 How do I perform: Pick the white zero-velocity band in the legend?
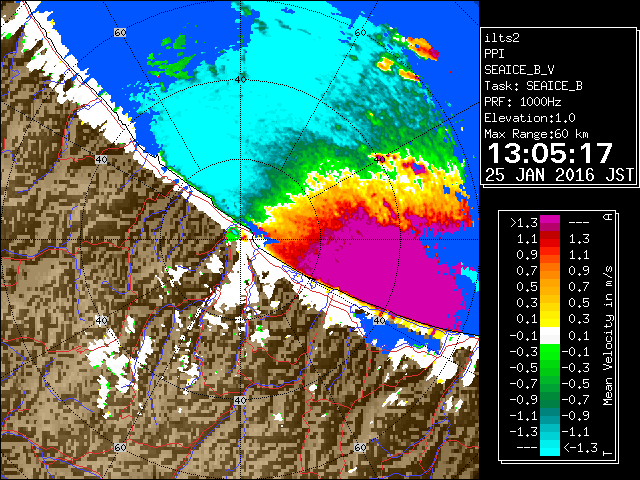pos(550,336)
